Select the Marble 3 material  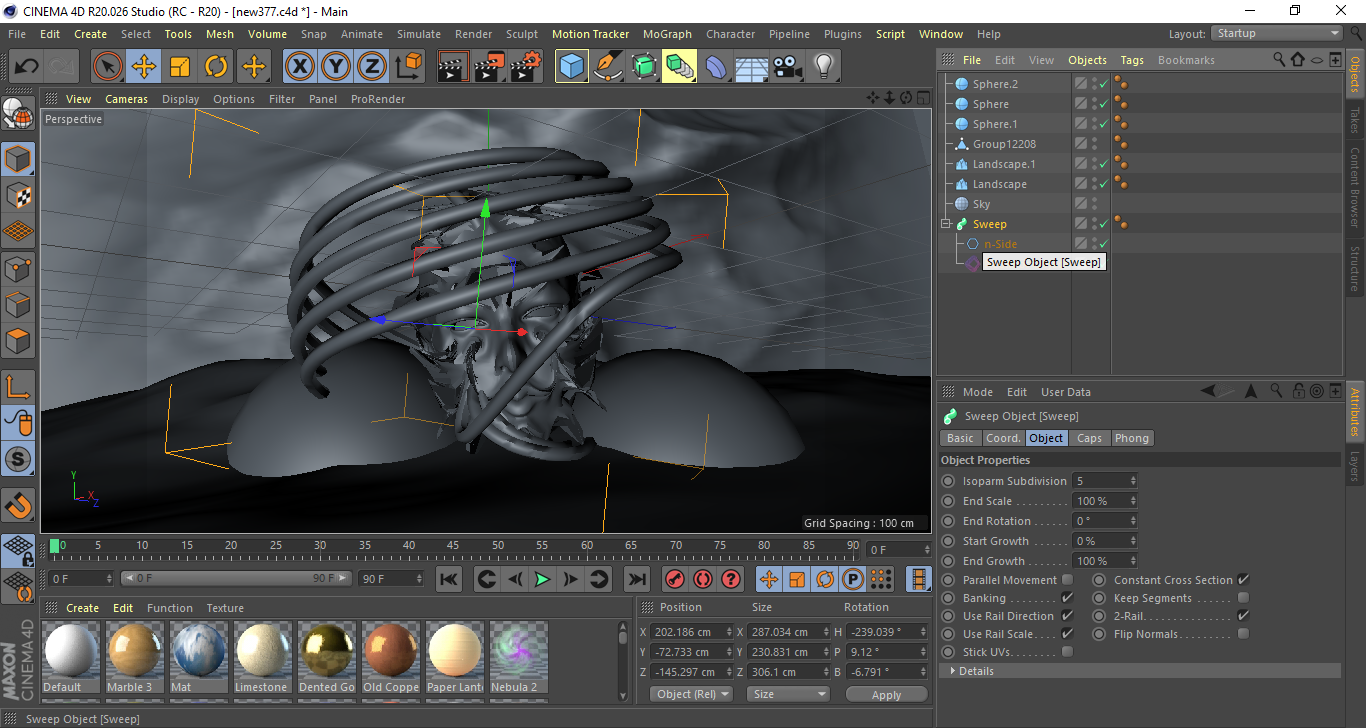[x=135, y=657]
